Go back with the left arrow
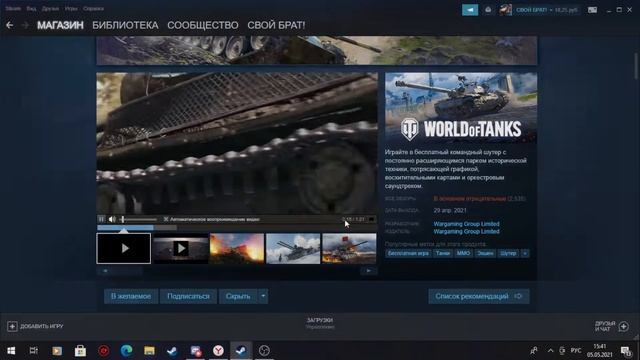The height and width of the screenshot is (360, 640). pyautogui.click(x=9, y=25)
